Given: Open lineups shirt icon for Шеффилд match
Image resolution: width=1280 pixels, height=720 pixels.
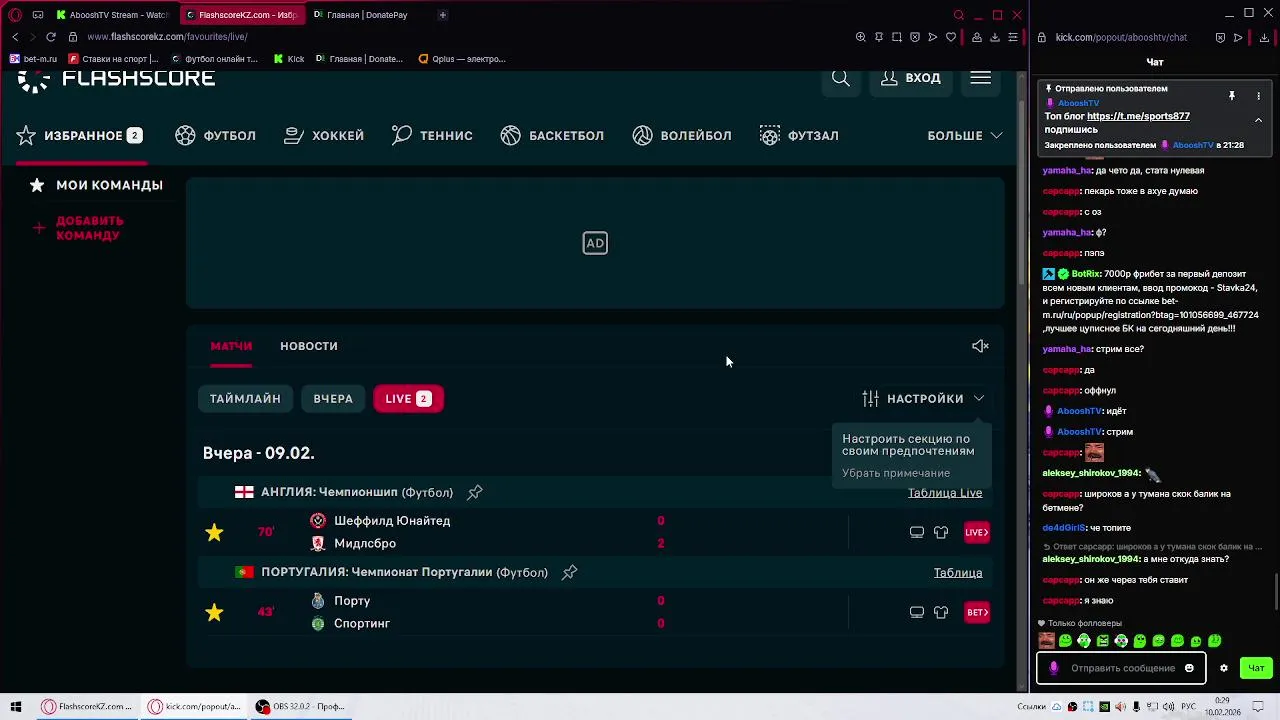Looking at the screenshot, I should (x=941, y=532).
